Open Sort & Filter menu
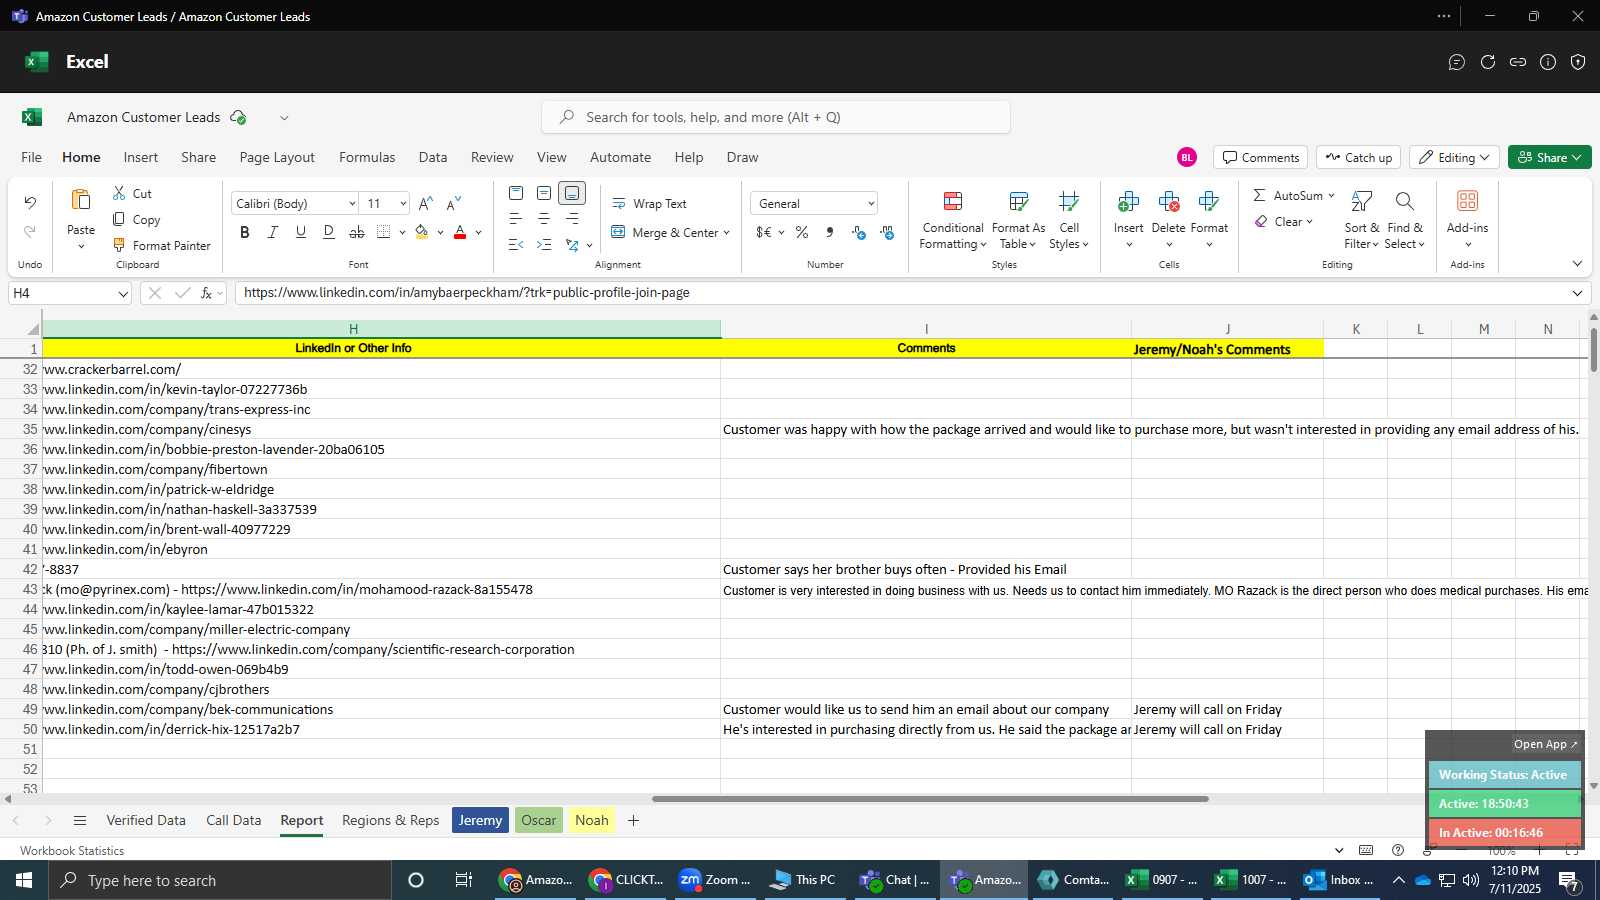This screenshot has width=1600, height=900. [x=1362, y=220]
